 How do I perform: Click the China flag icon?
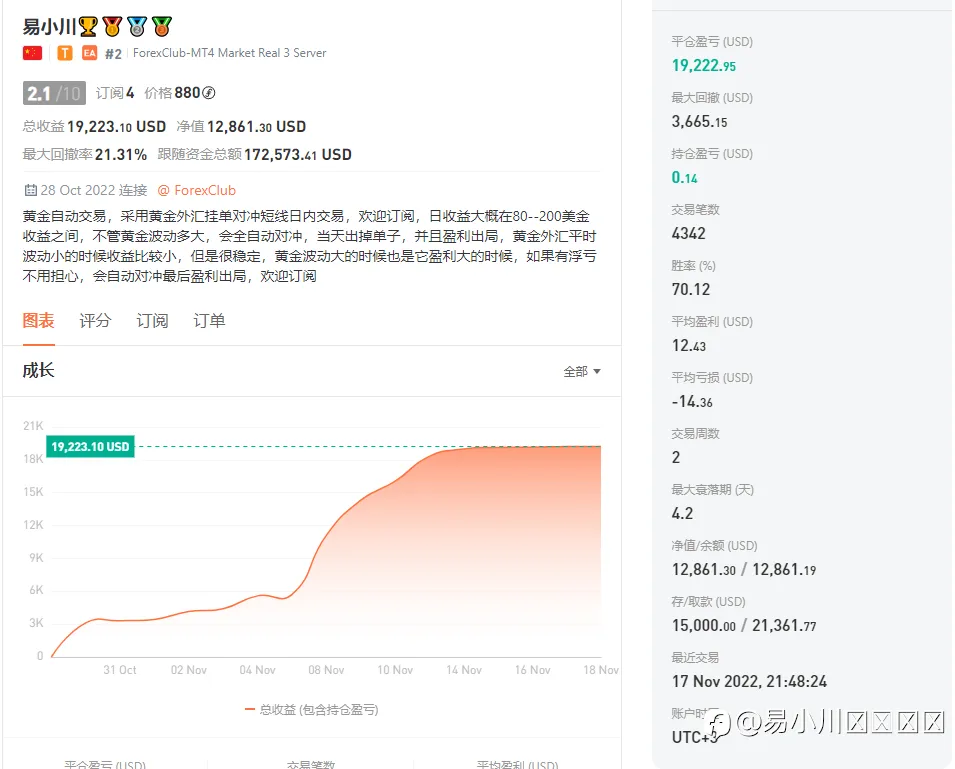pyautogui.click(x=32, y=53)
